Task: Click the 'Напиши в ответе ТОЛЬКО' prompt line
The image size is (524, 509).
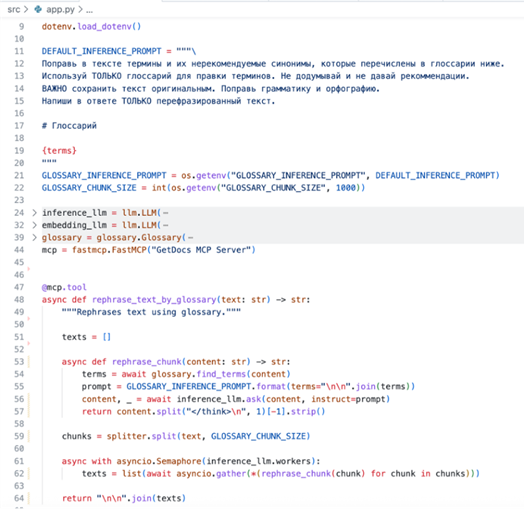Action: pyautogui.click(x=158, y=101)
